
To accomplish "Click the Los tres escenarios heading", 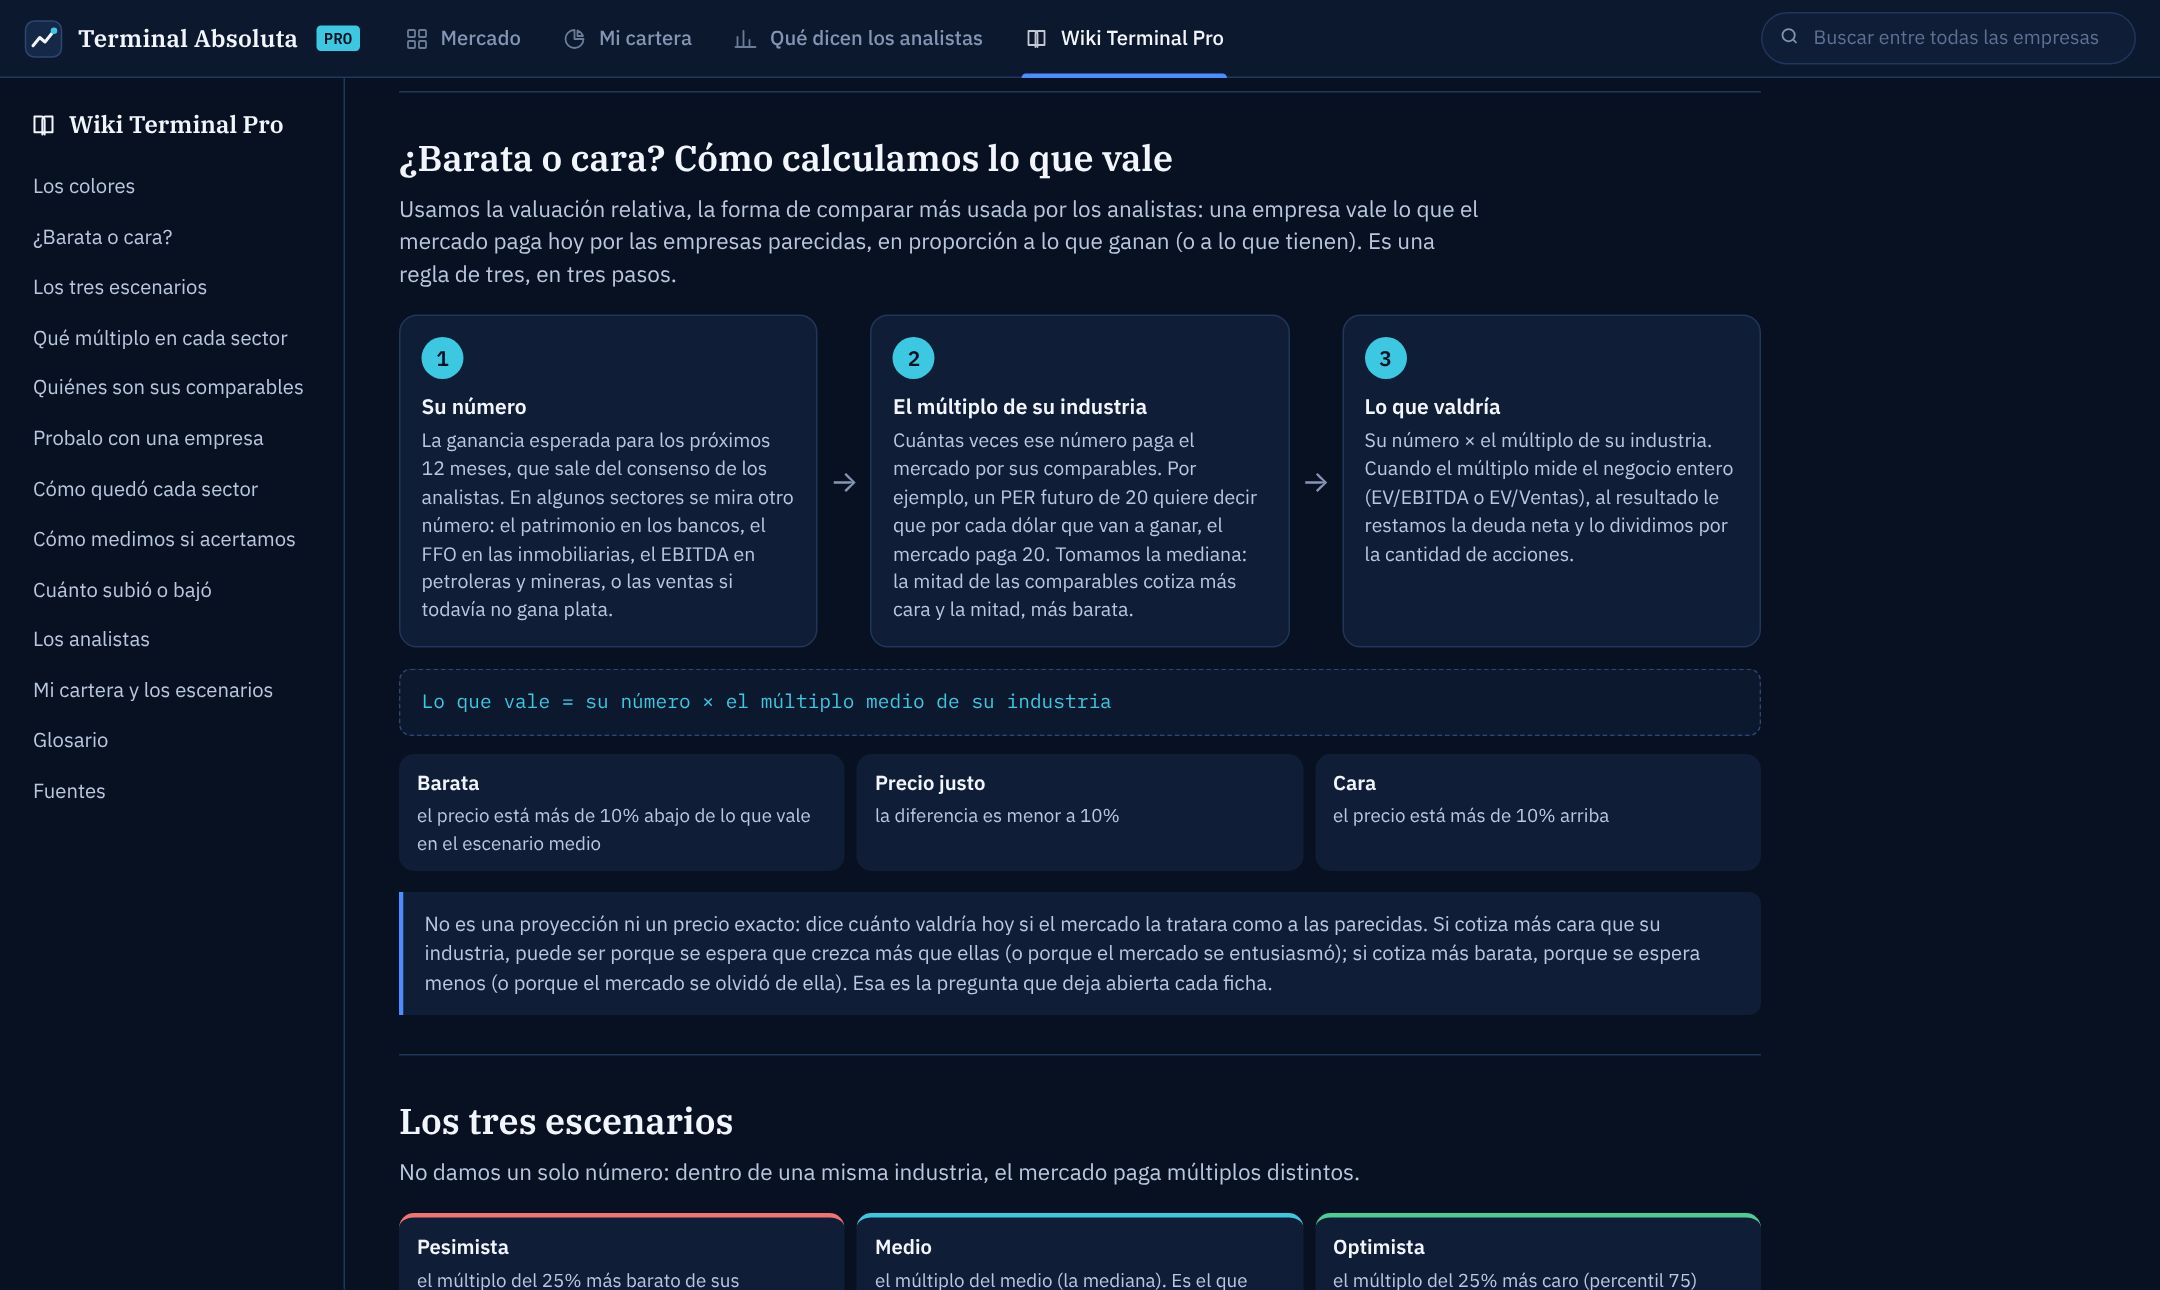I will point(566,1121).
